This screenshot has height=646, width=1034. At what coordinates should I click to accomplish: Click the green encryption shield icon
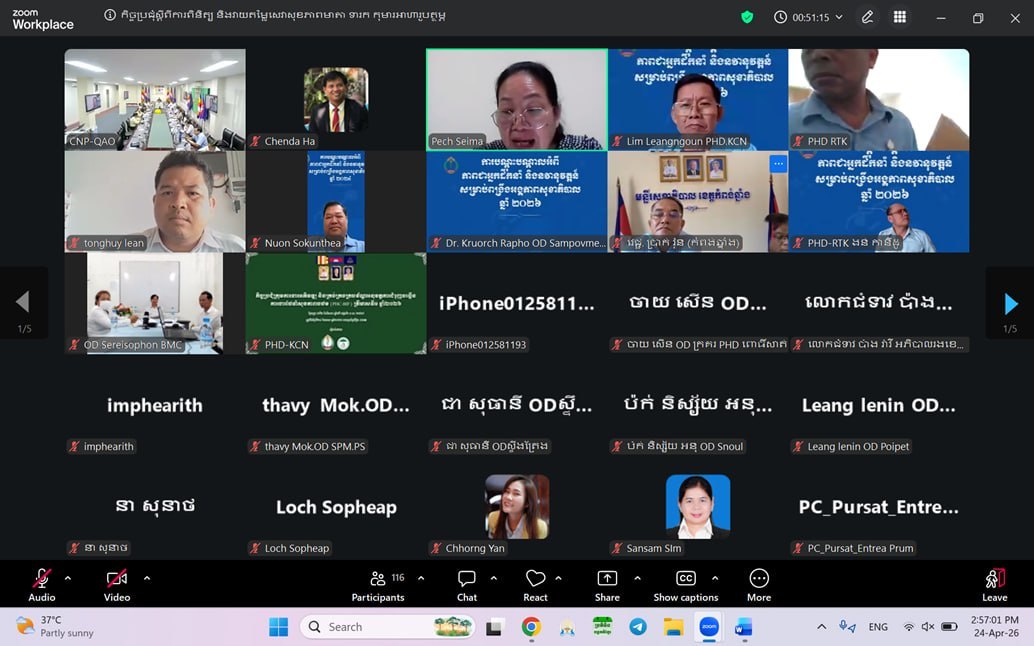747,17
